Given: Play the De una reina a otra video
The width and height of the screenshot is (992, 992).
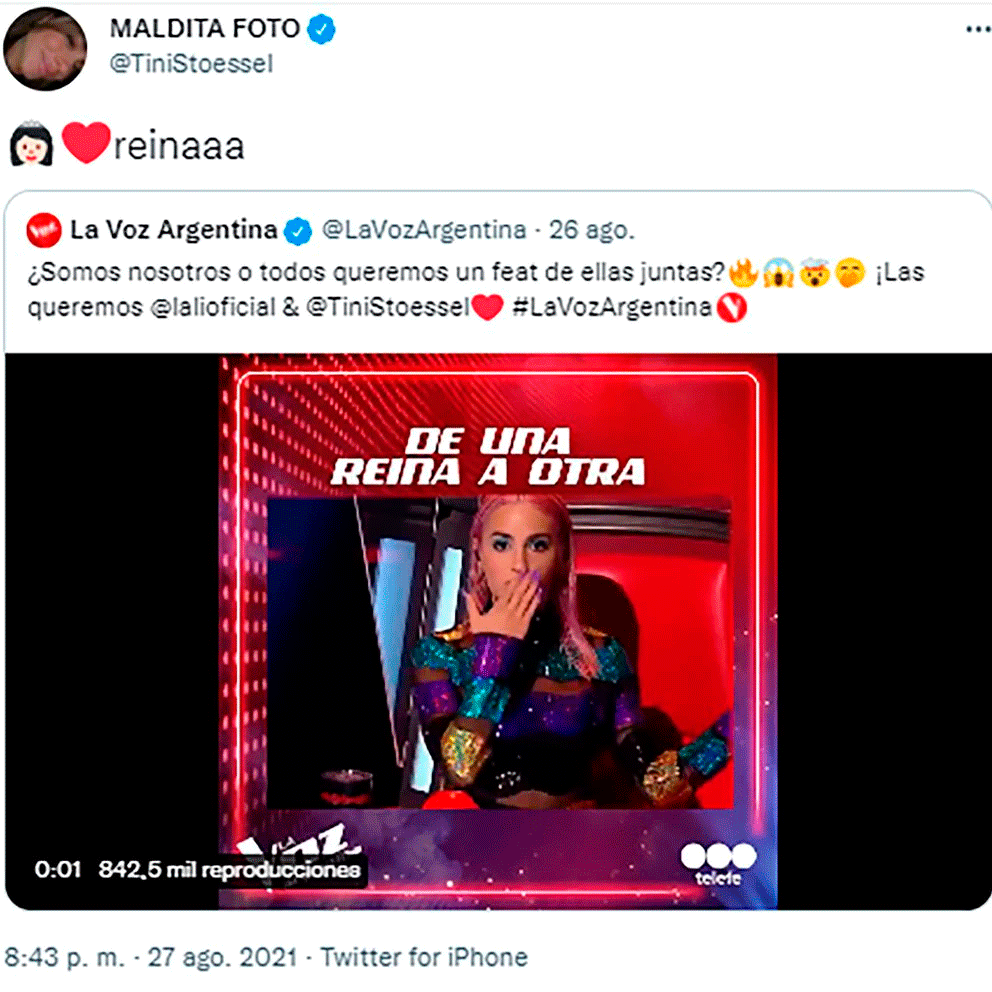Looking at the screenshot, I should pos(498,631).
